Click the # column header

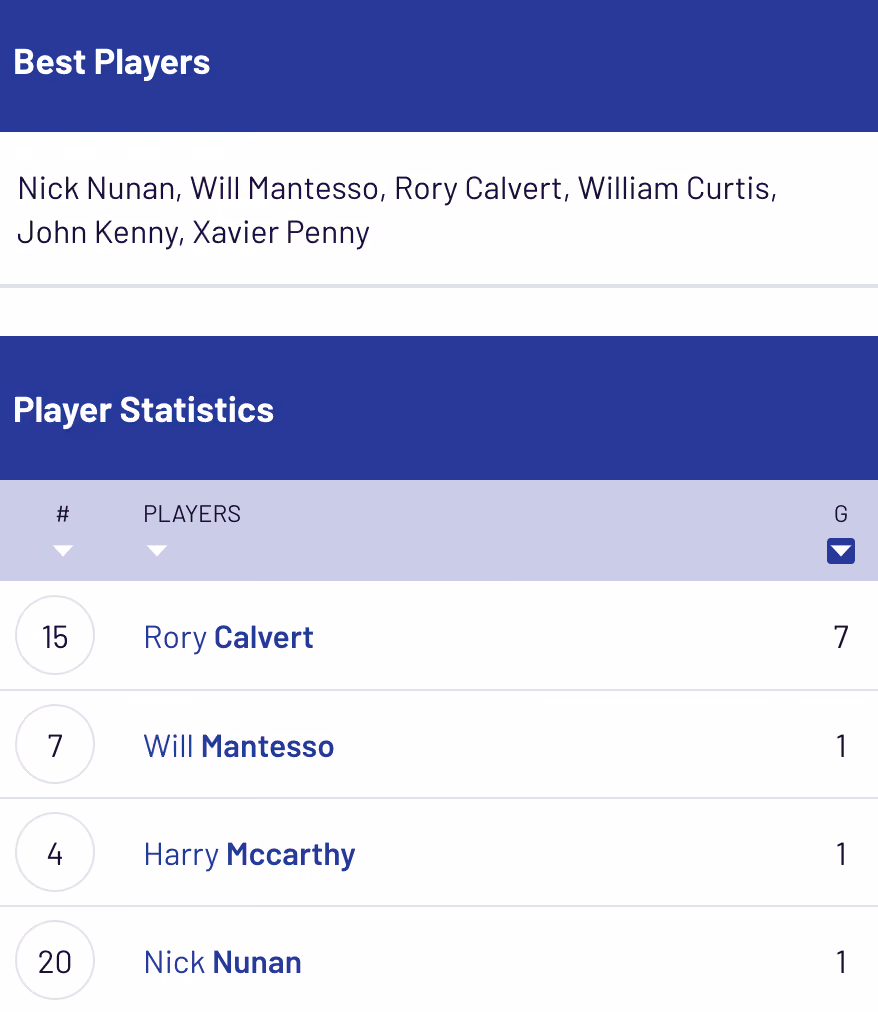[63, 514]
